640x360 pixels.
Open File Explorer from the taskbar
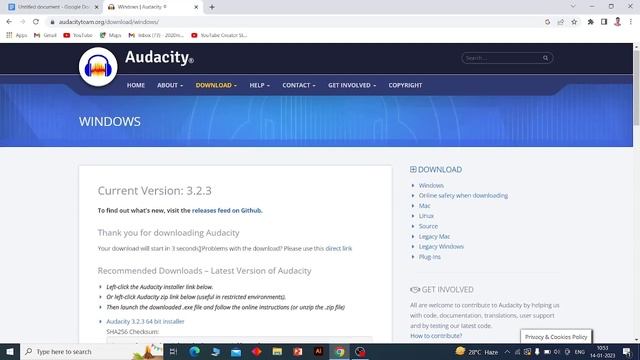click(x=277, y=351)
